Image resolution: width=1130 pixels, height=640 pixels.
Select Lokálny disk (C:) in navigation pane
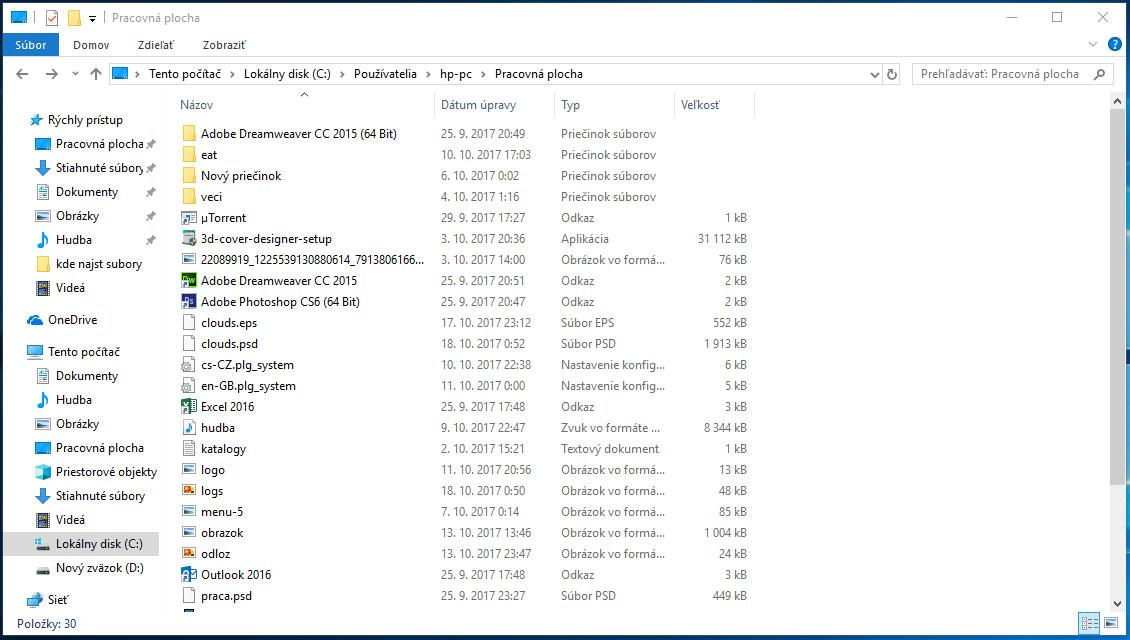tap(81, 544)
